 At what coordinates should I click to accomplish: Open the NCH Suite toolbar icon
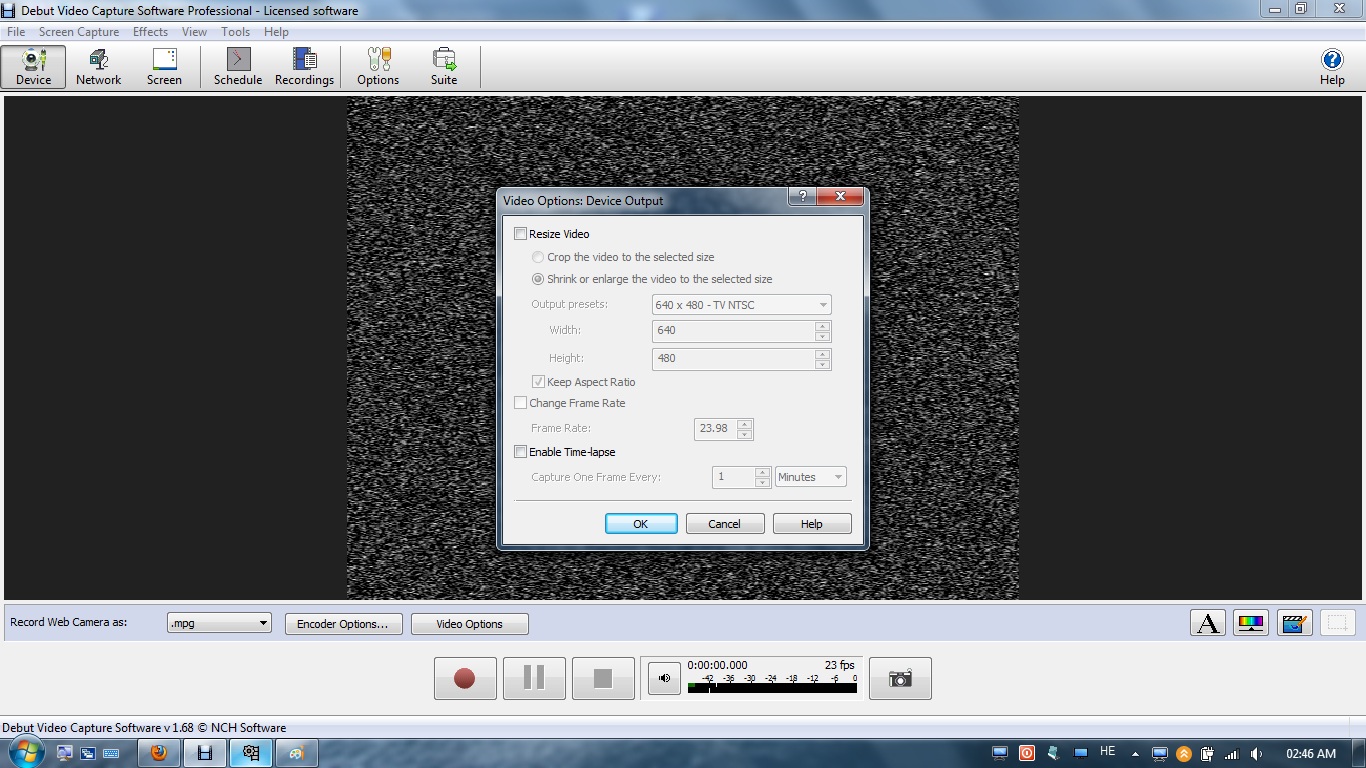click(444, 67)
